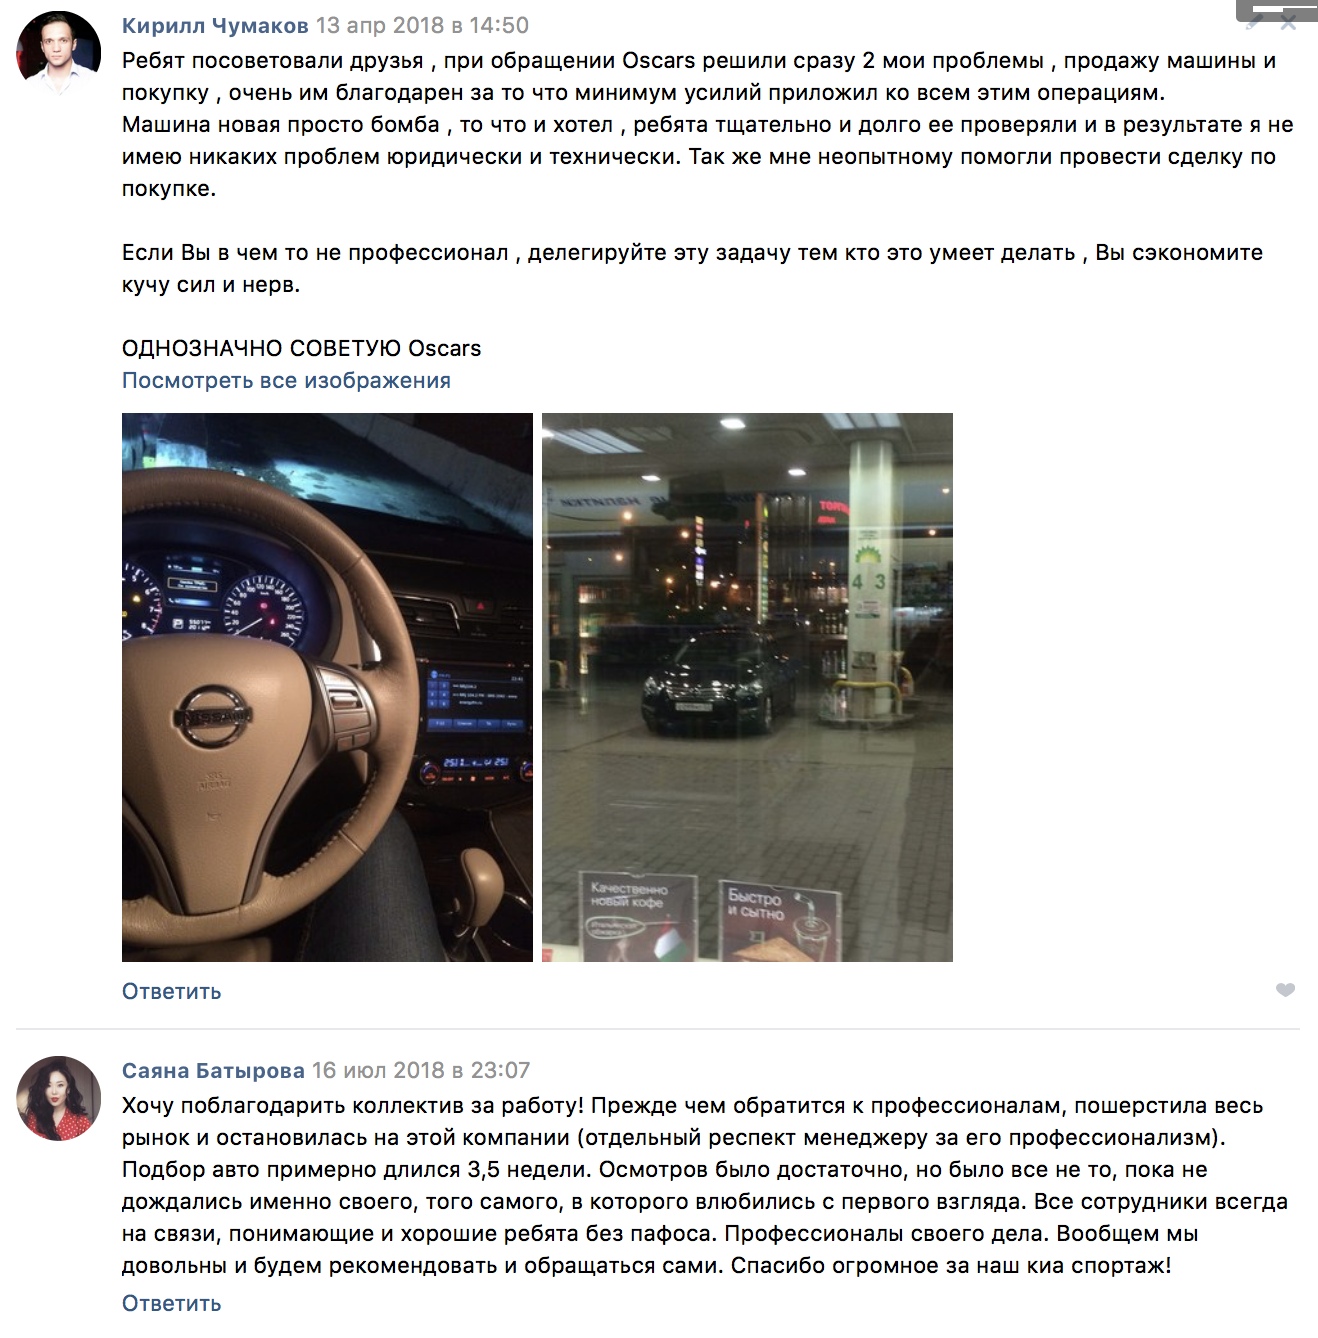Open the gas station car photo
Viewport: 1318px width, 1338px height.
pyautogui.click(x=747, y=687)
